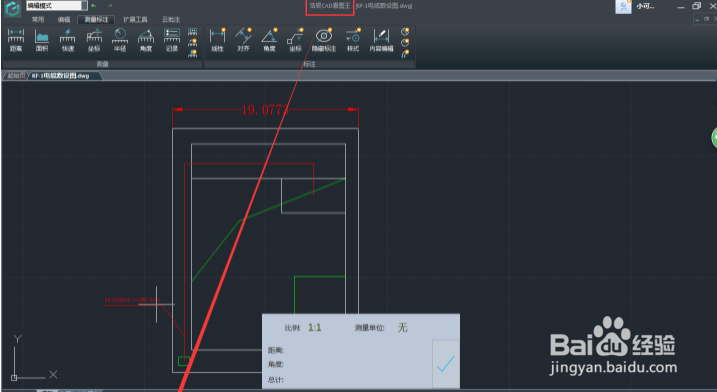
Task: Click the 无 measurement unit value
Action: (x=402, y=328)
